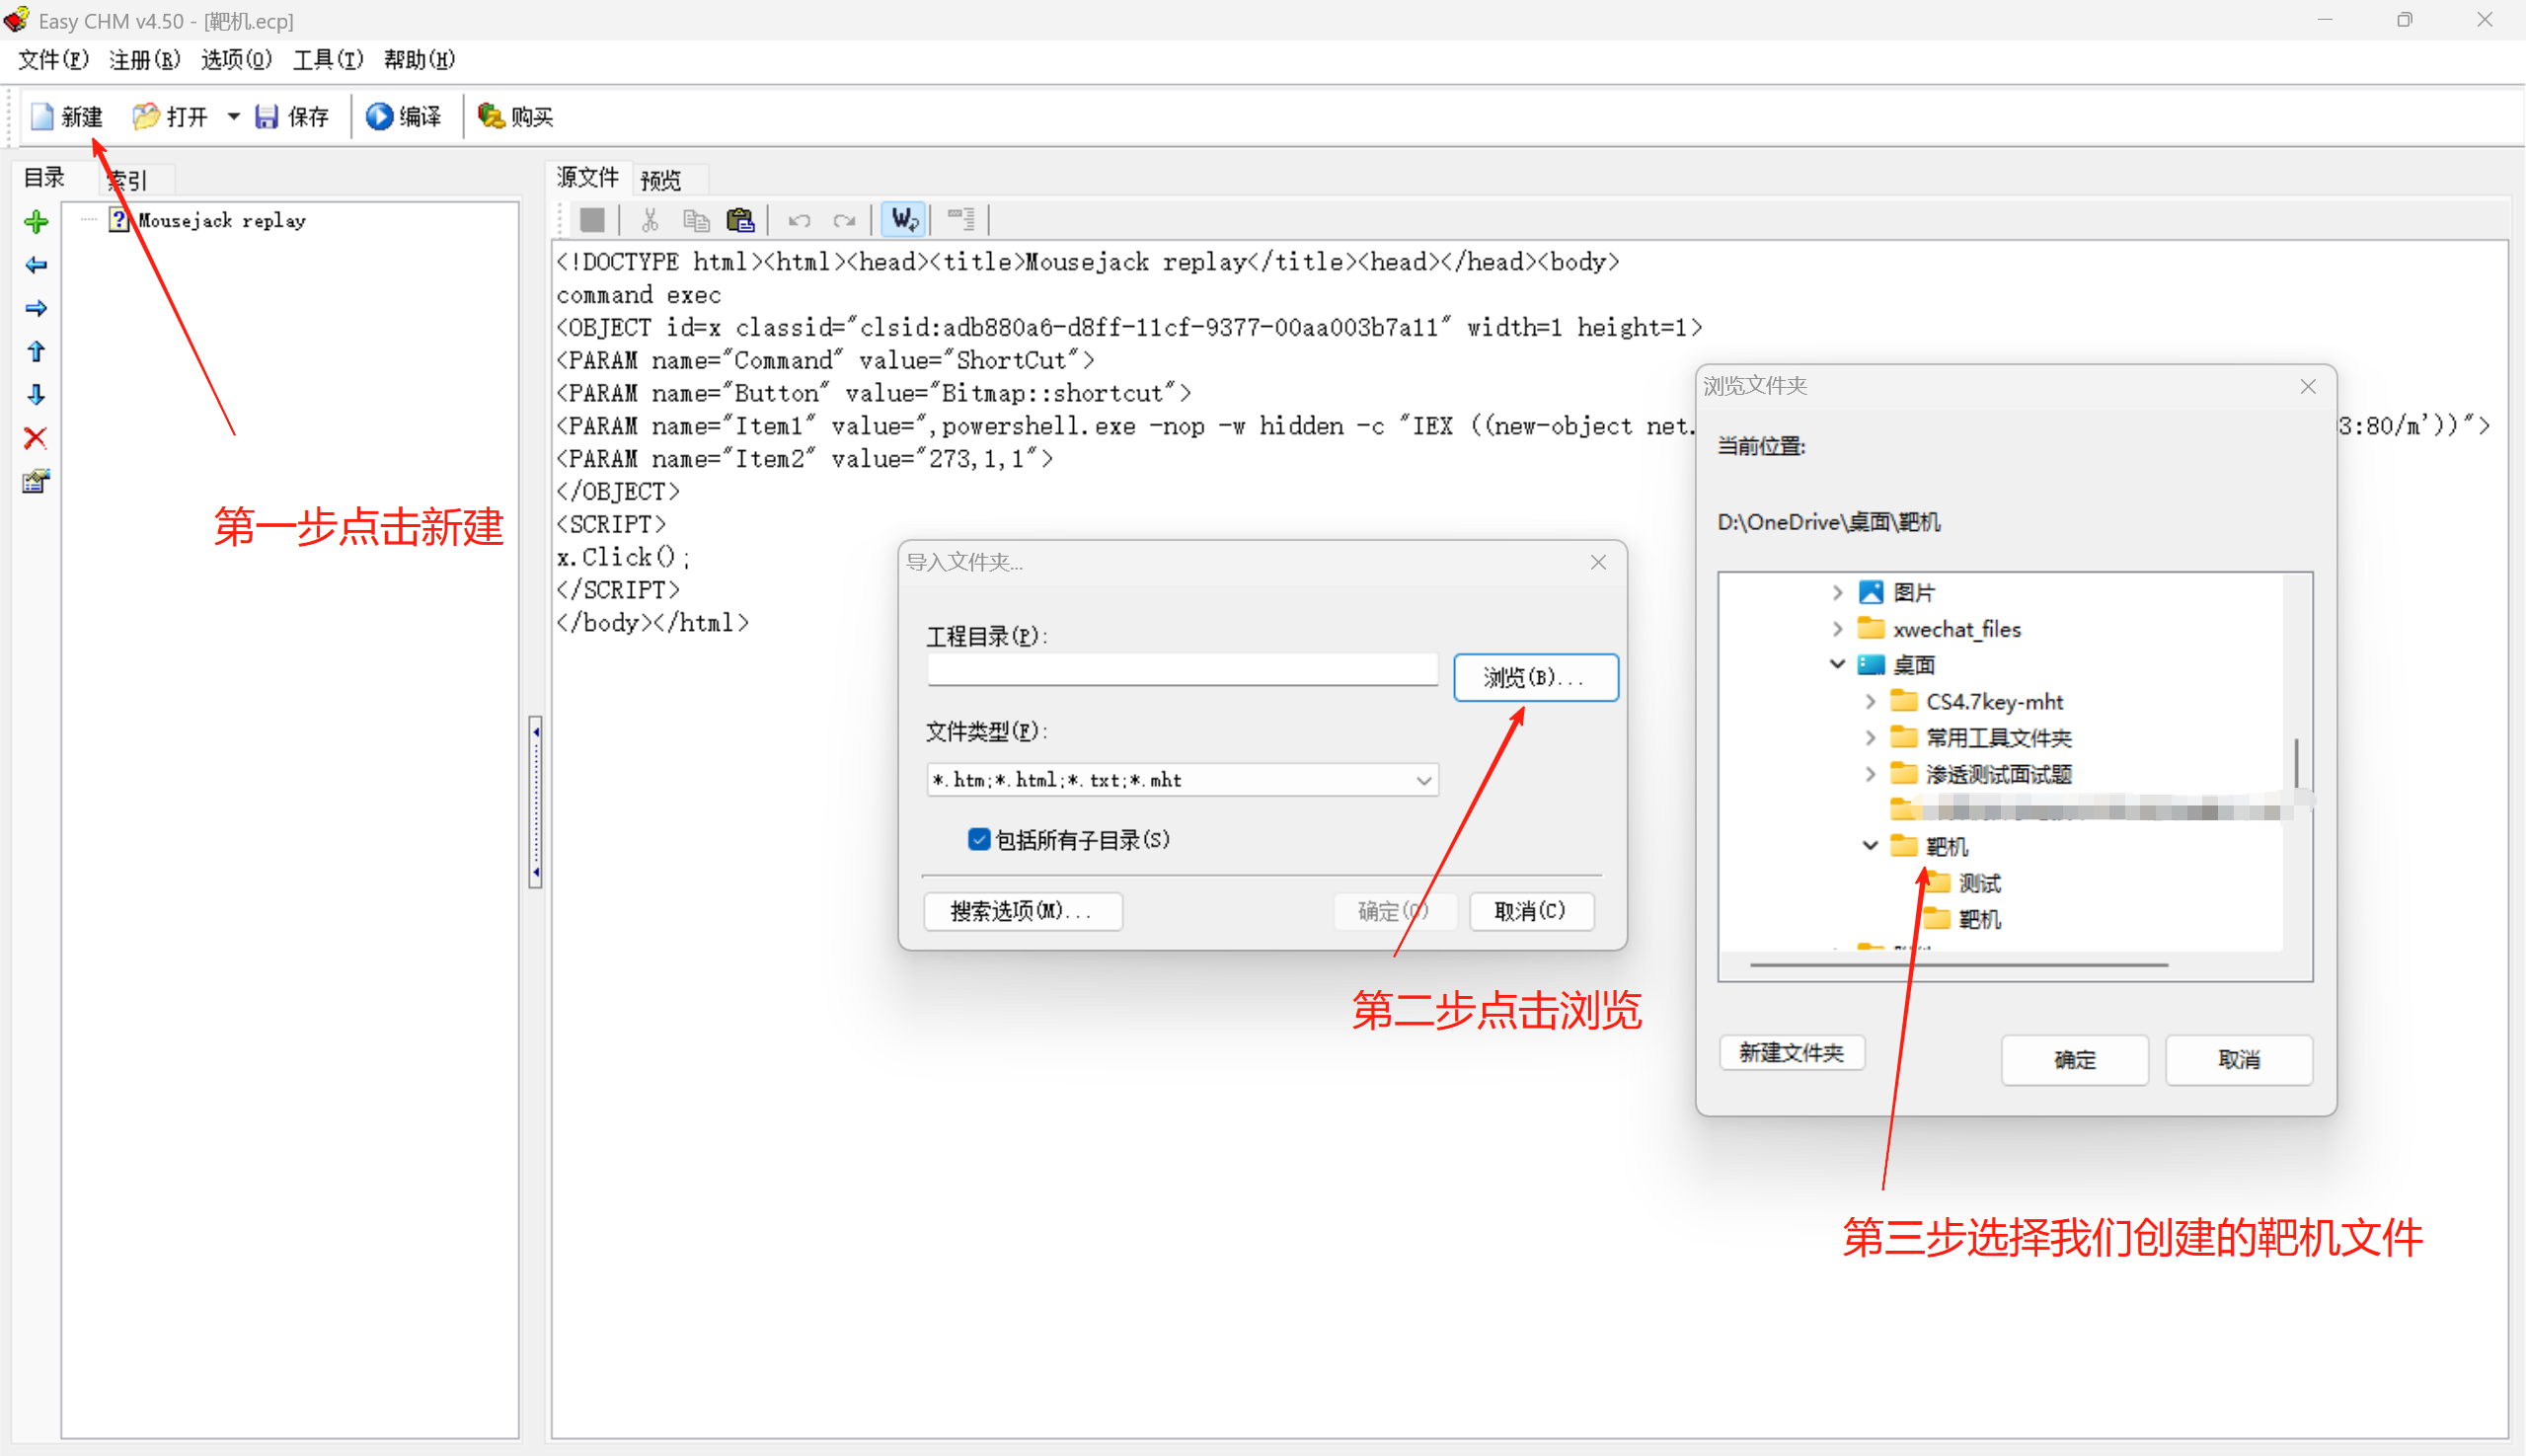Click the 搜索选项(M)... button
This screenshot has height=1456, width=2526.
(x=1022, y=910)
